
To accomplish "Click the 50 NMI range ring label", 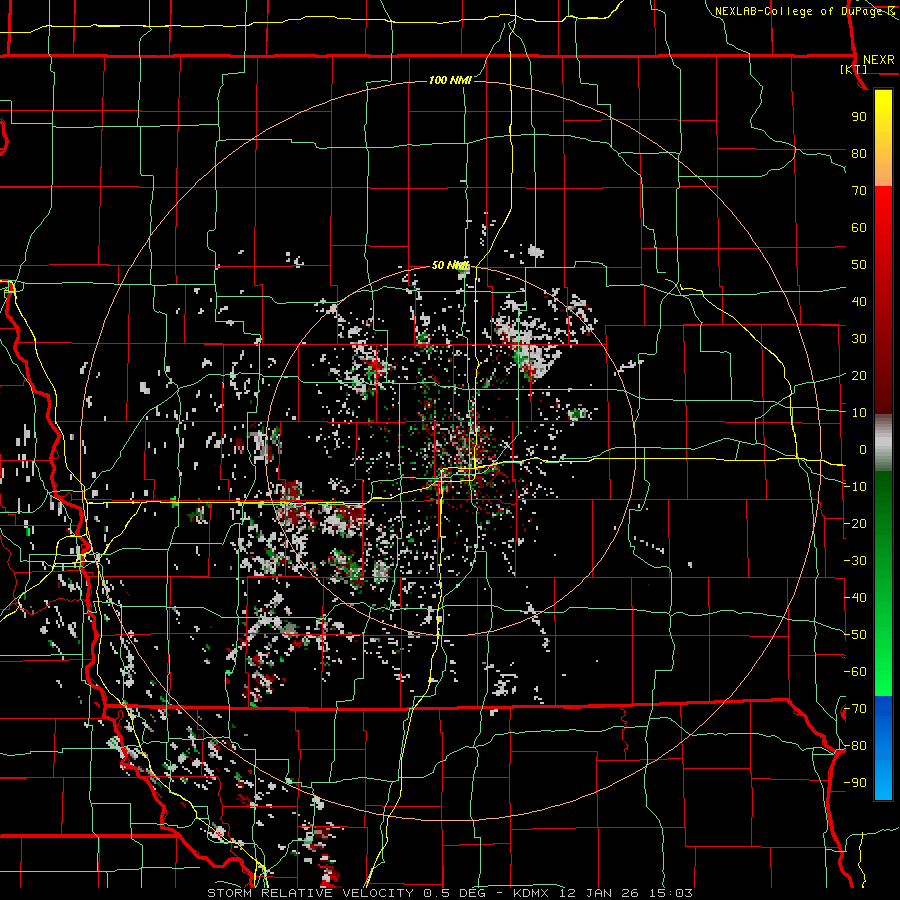I will tap(450, 265).
